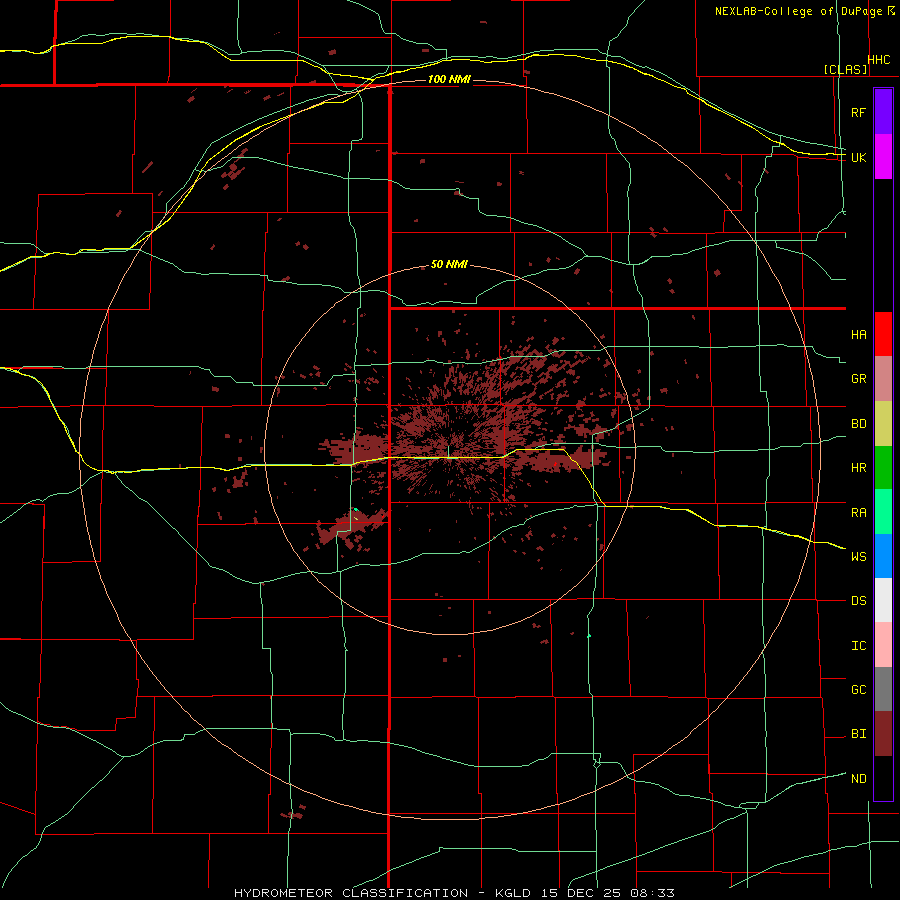
Task: Click the HA legend label
Action: point(858,334)
